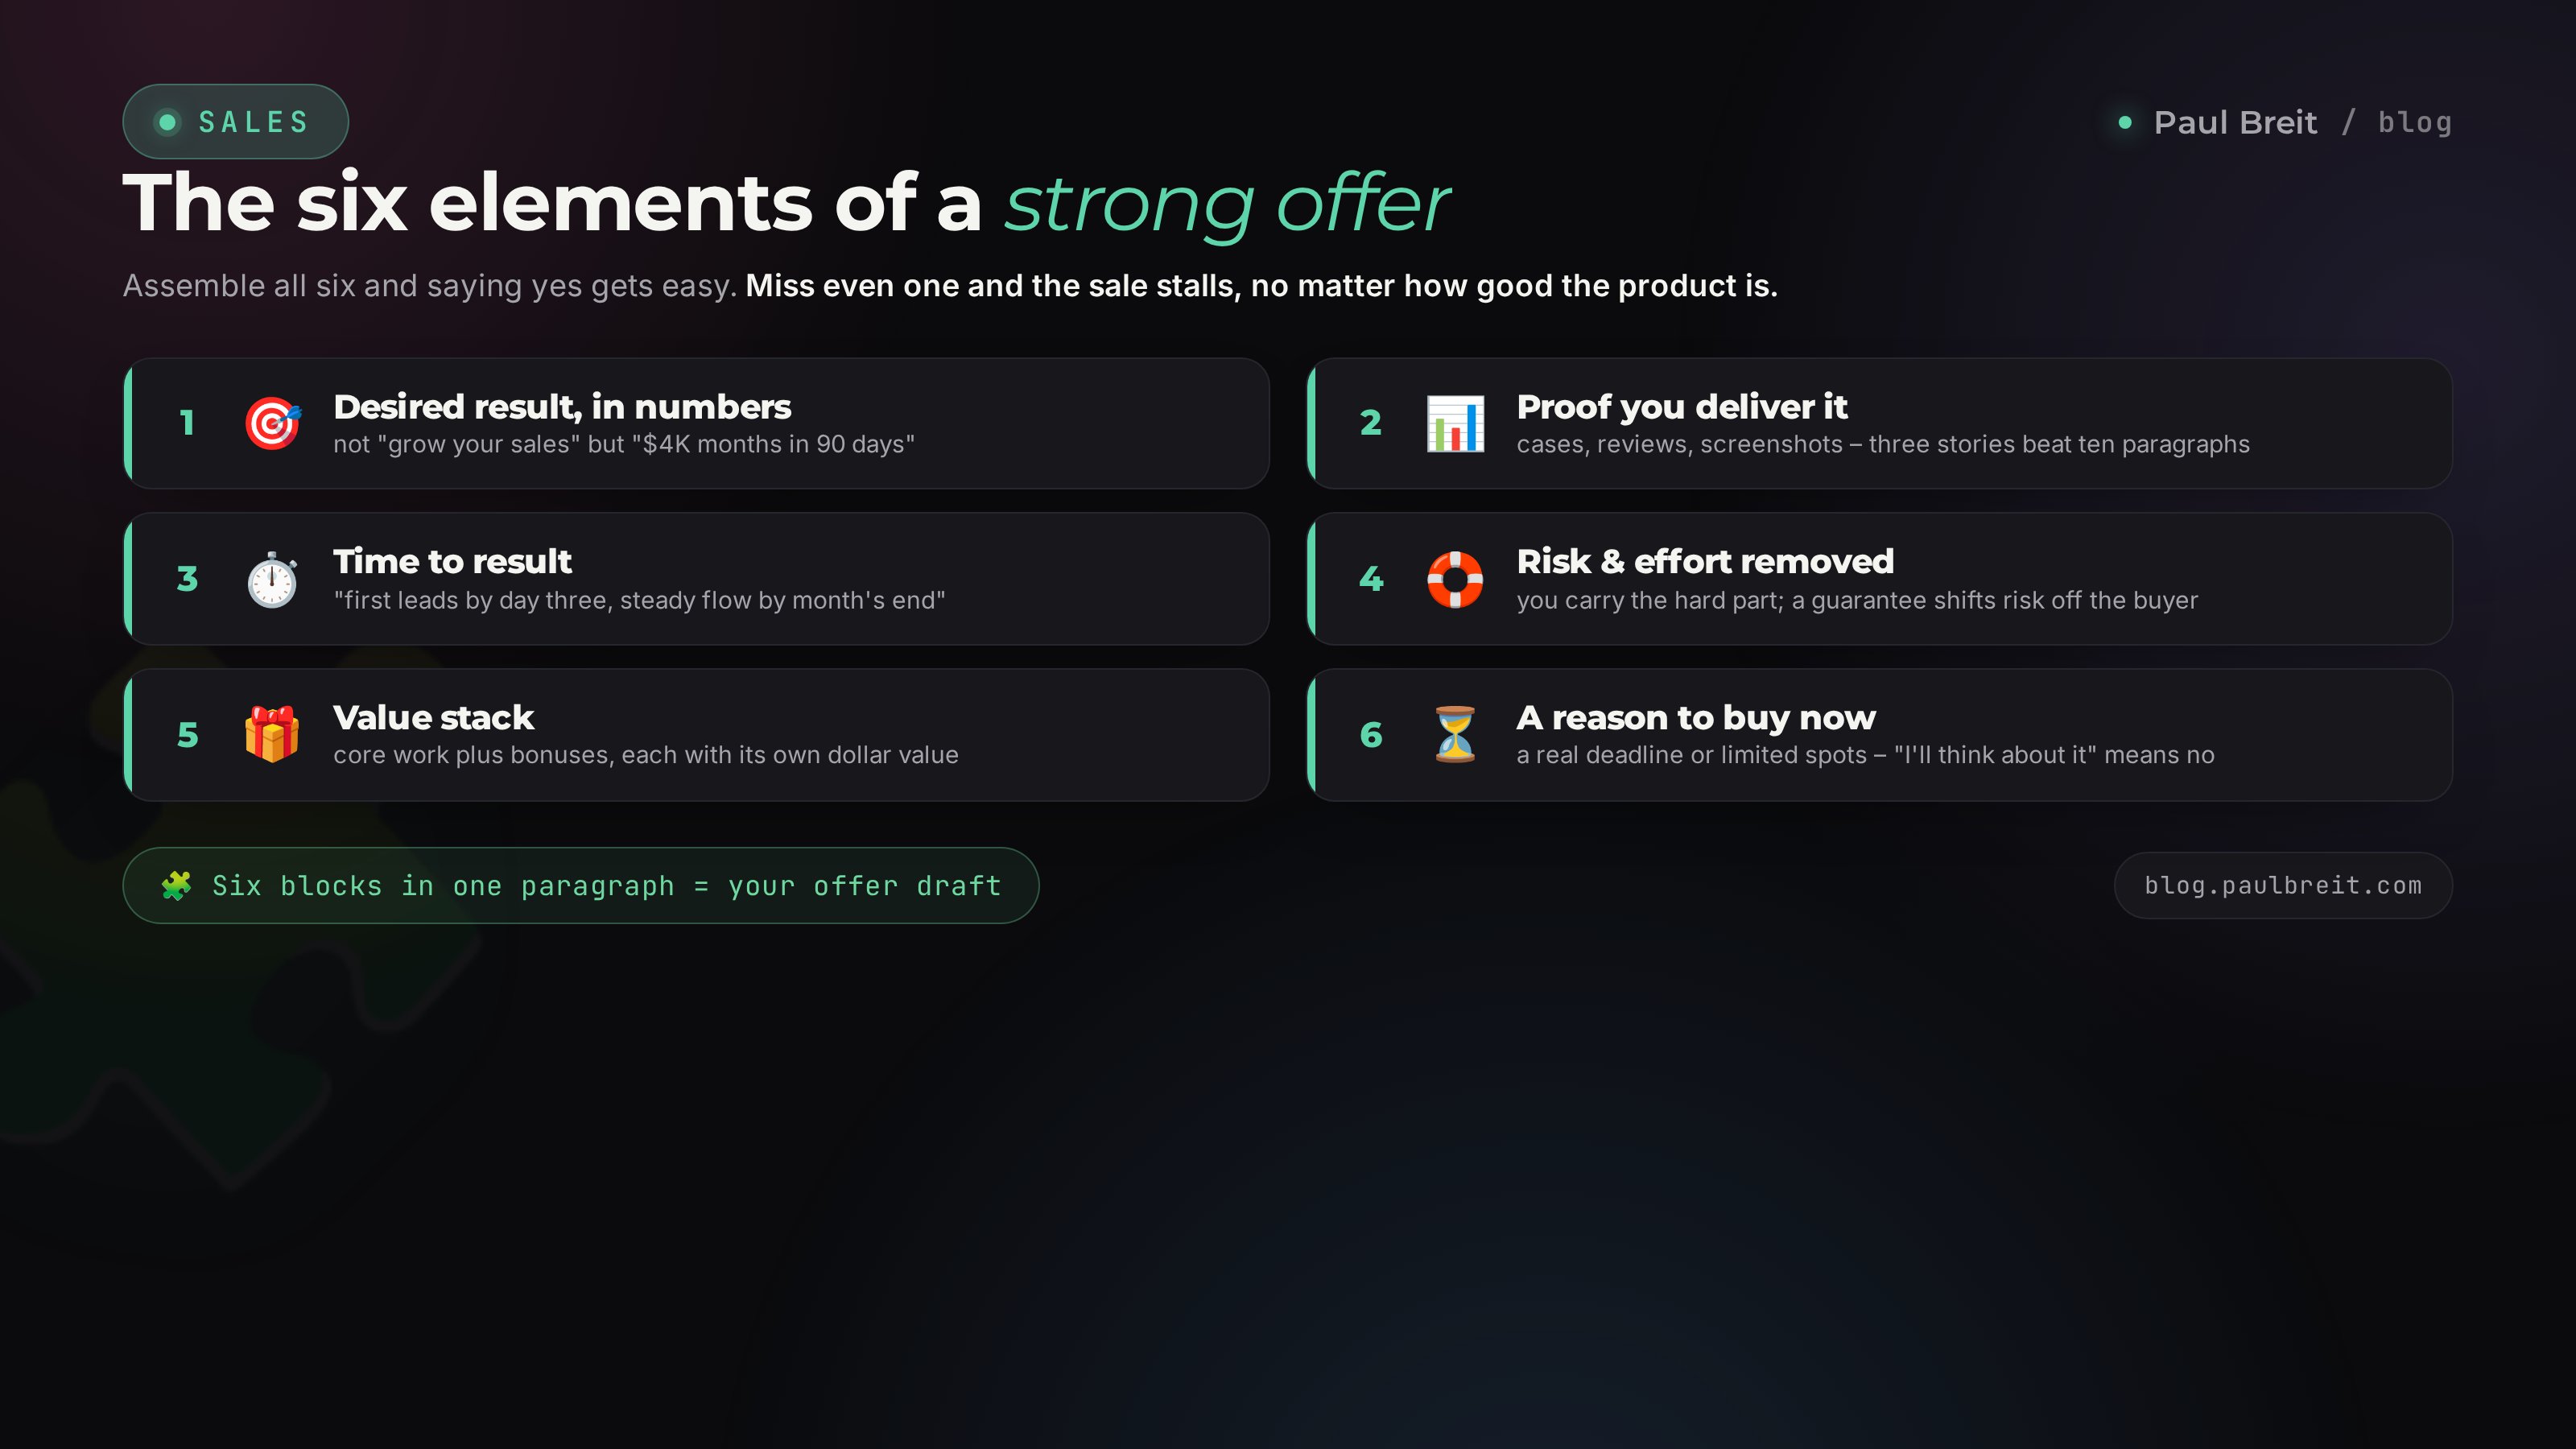Open the SALES category tag

click(236, 122)
